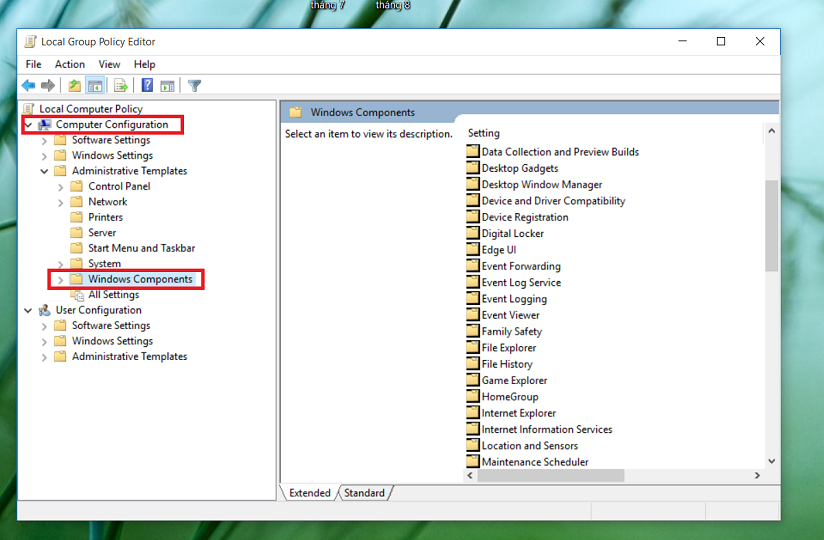The image size is (824, 540).
Task: Open the Help menu
Action: coord(145,64)
